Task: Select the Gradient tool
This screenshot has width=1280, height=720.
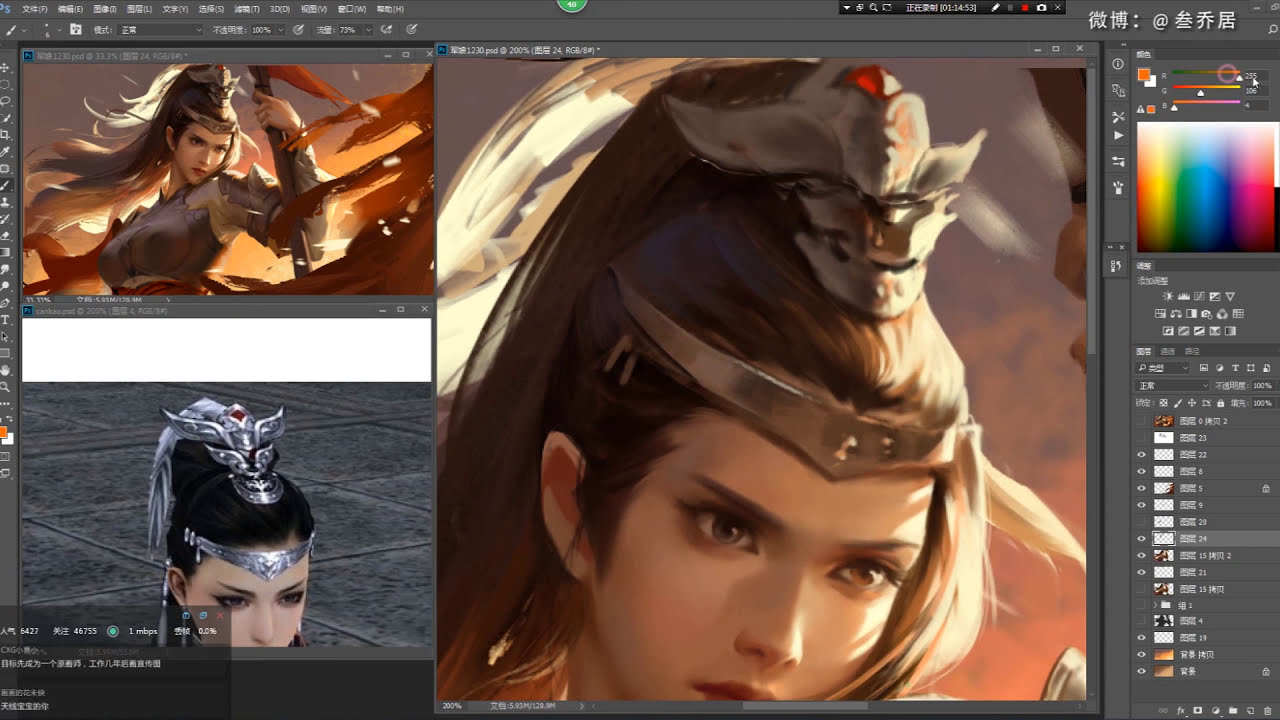Action: pos(5,252)
